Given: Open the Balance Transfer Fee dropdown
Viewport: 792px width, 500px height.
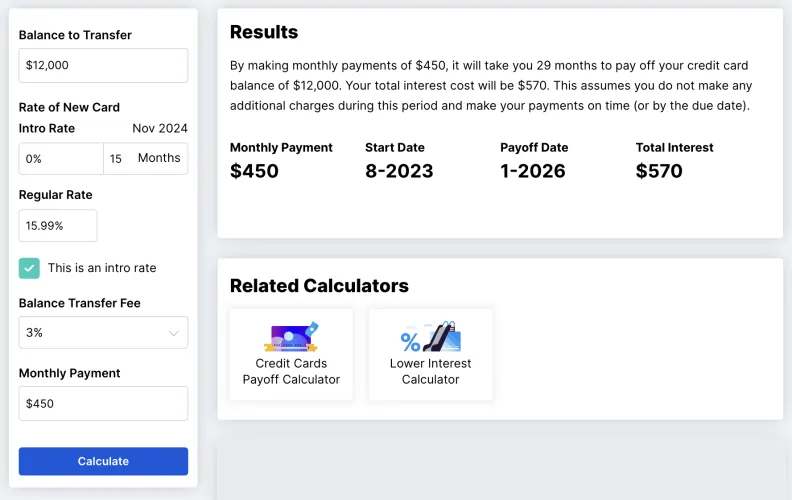Looking at the screenshot, I should [103, 333].
